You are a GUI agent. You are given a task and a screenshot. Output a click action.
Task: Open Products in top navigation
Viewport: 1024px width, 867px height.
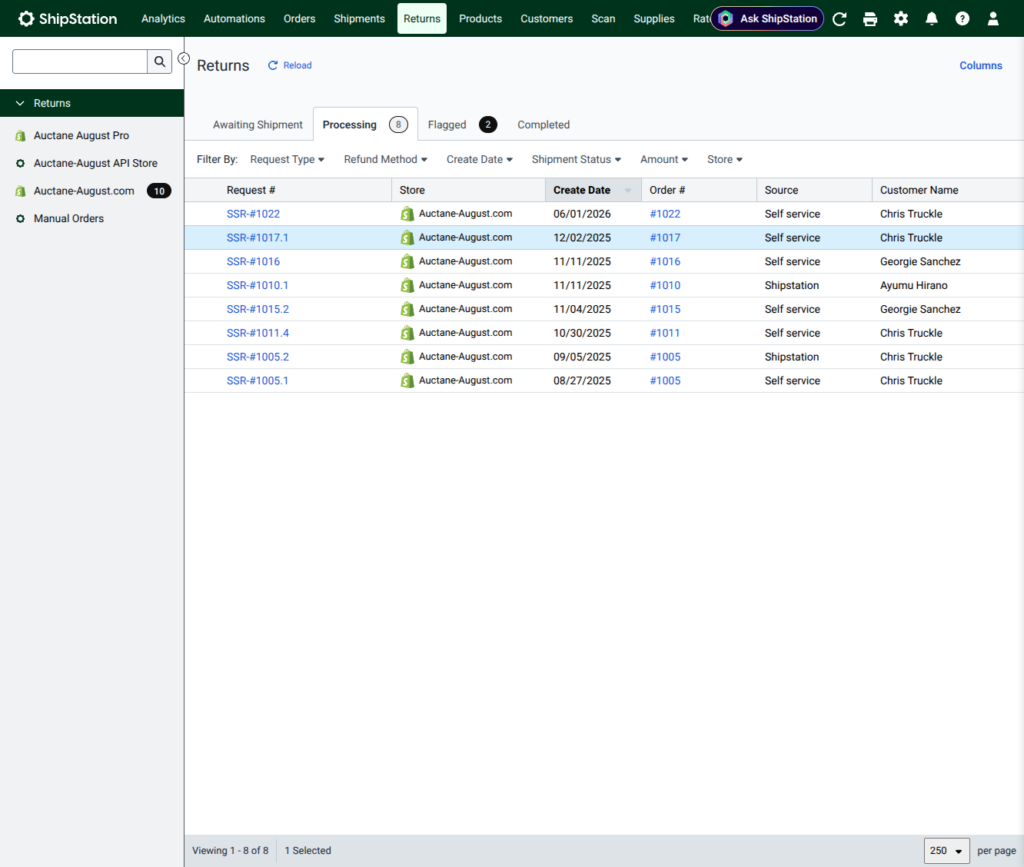coord(480,18)
